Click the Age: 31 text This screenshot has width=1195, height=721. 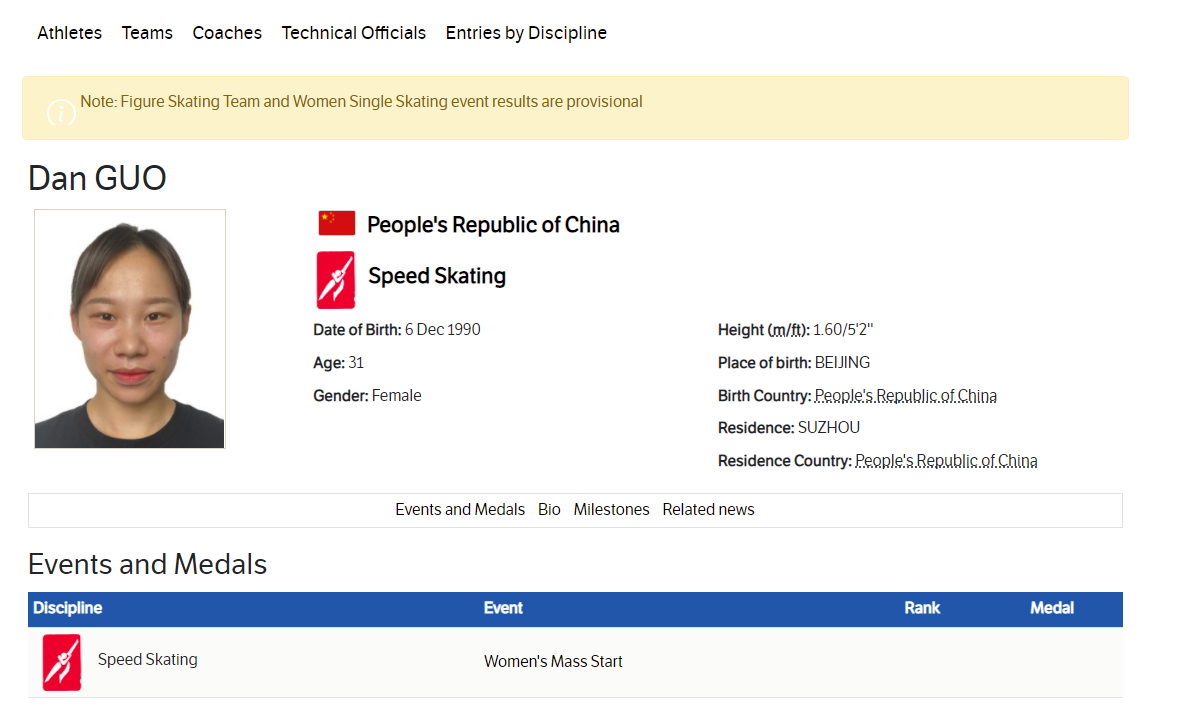[338, 363]
